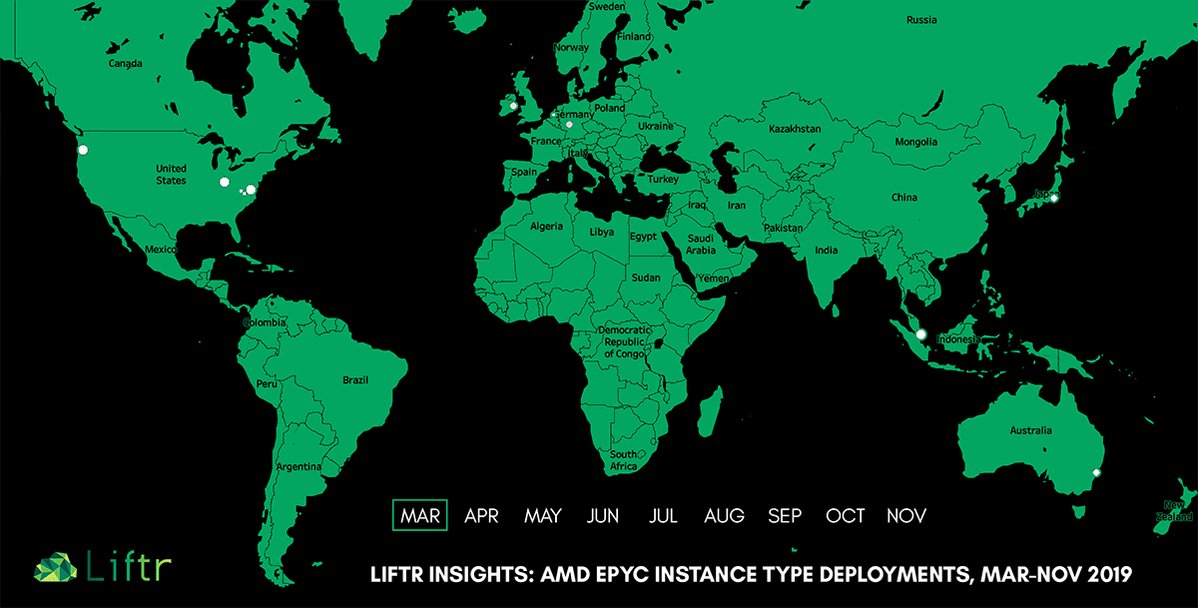
Task: Click the India label
Action: click(826, 250)
